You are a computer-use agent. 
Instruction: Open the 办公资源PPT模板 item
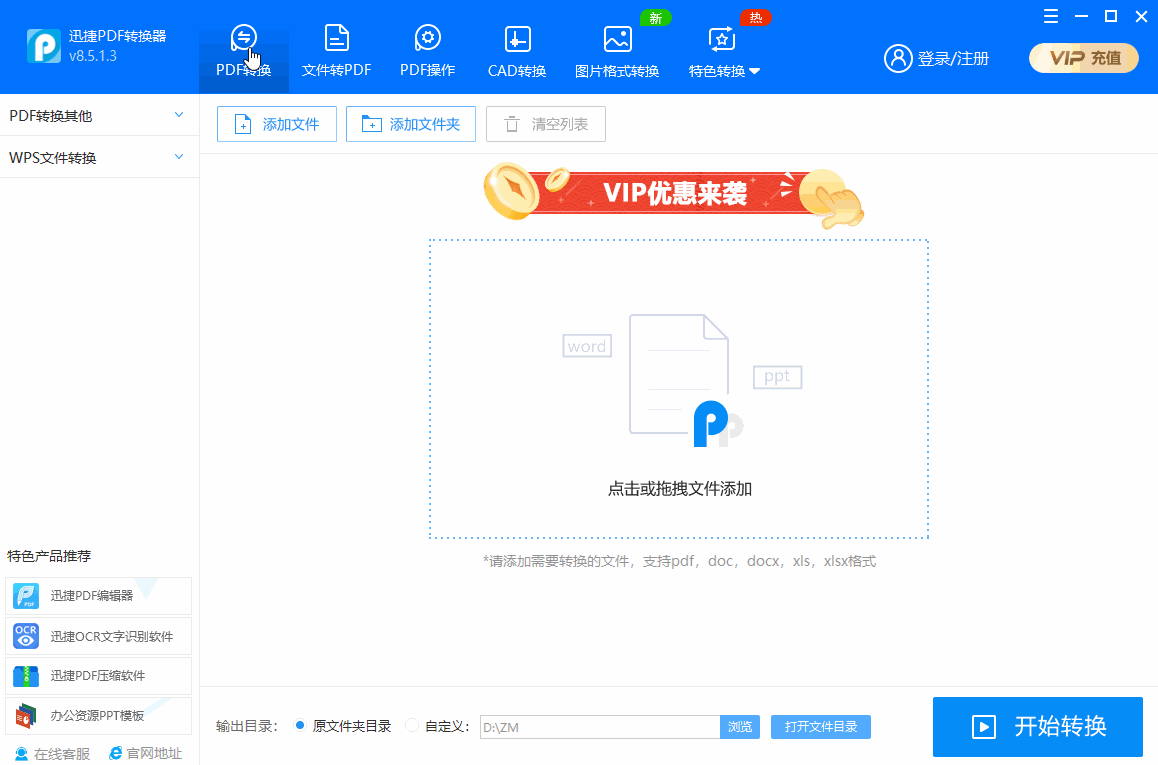(98, 716)
